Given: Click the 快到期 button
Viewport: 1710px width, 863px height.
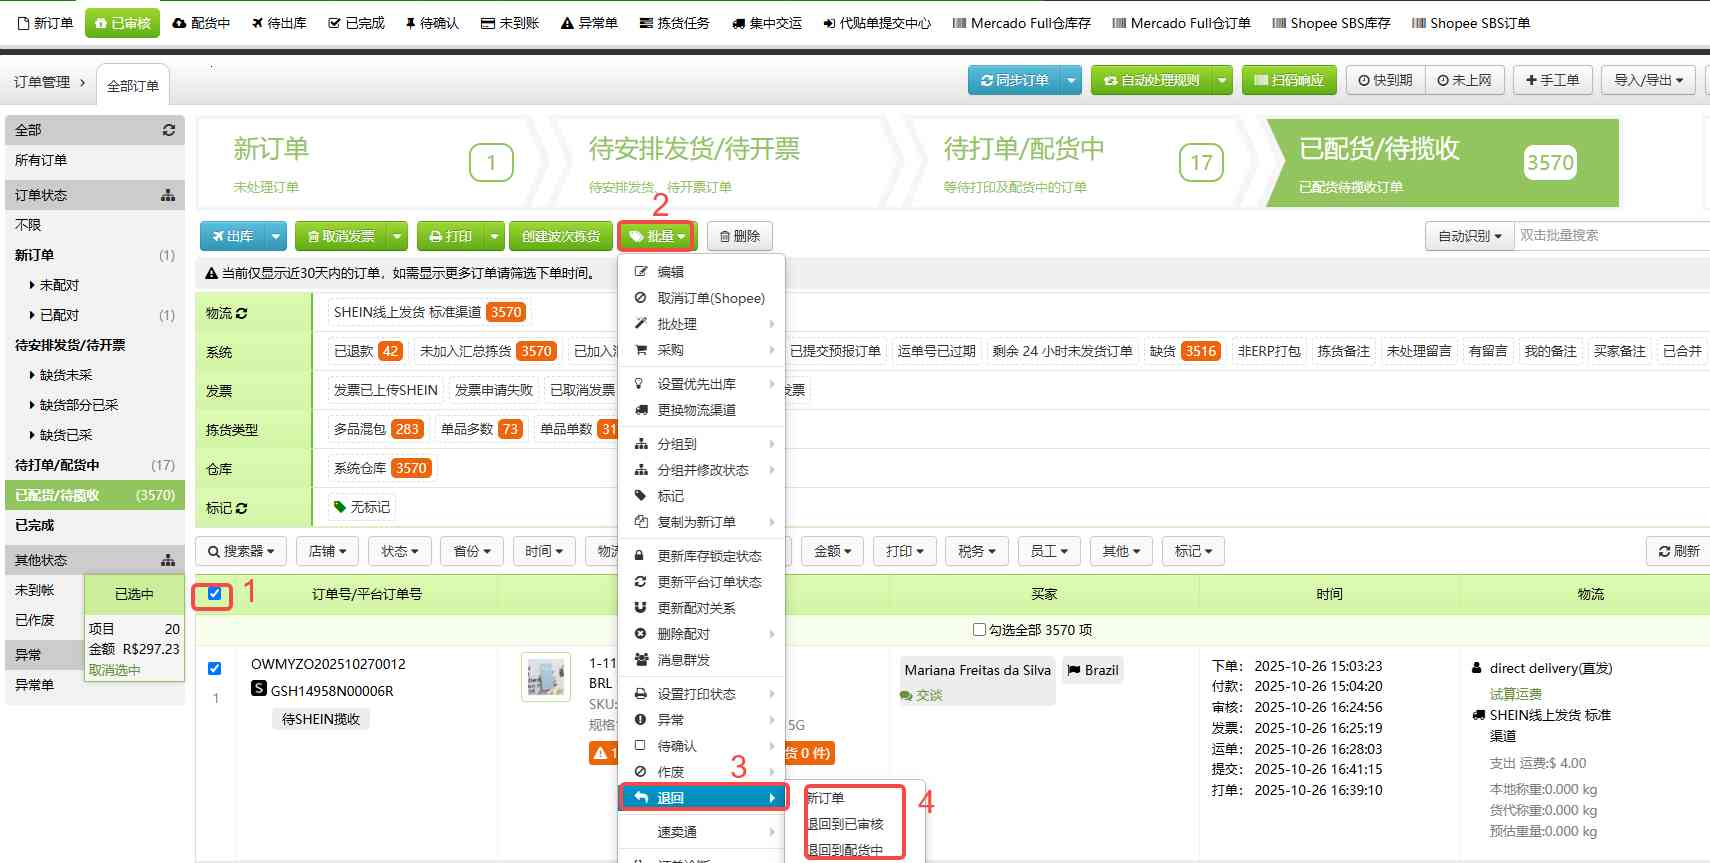Looking at the screenshot, I should pos(1385,80).
